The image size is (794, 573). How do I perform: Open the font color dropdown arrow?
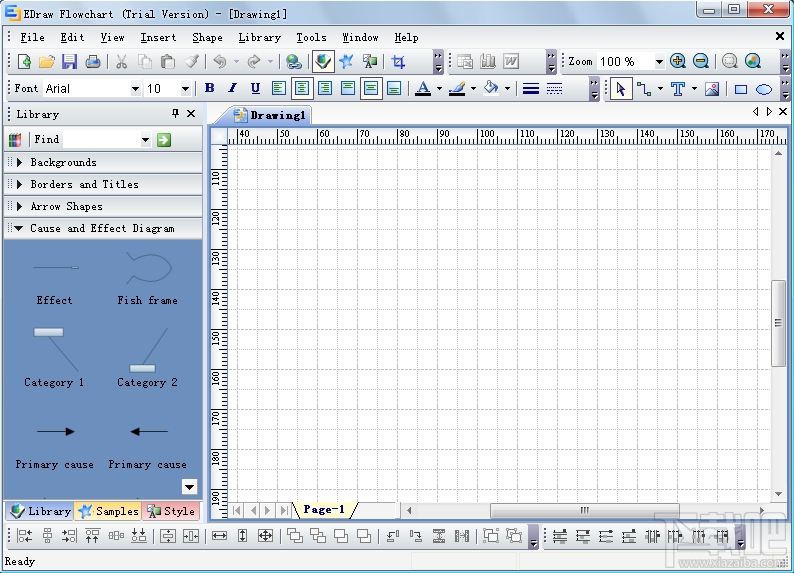click(x=439, y=89)
